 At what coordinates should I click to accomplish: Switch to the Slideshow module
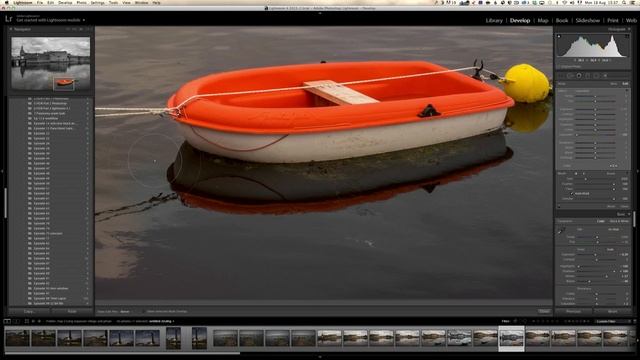coord(588,20)
